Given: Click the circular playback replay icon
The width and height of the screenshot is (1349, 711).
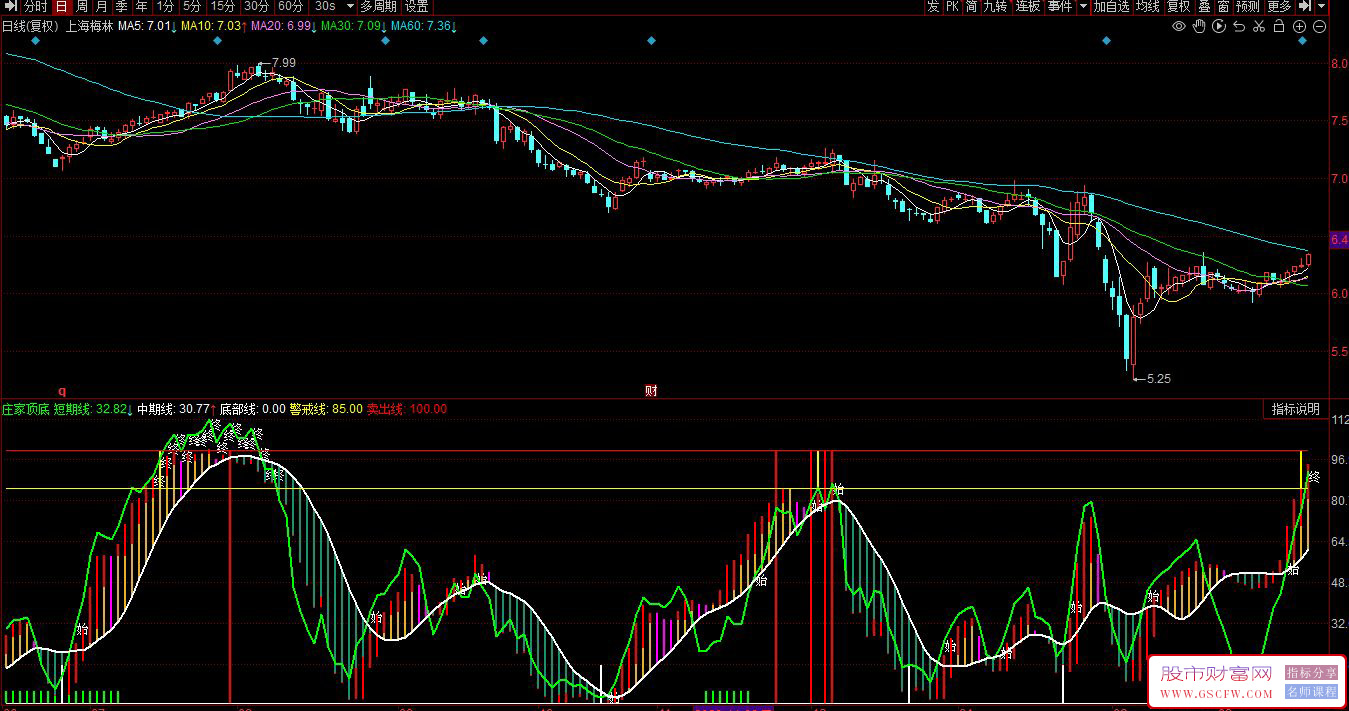Looking at the screenshot, I should click(x=1219, y=26).
